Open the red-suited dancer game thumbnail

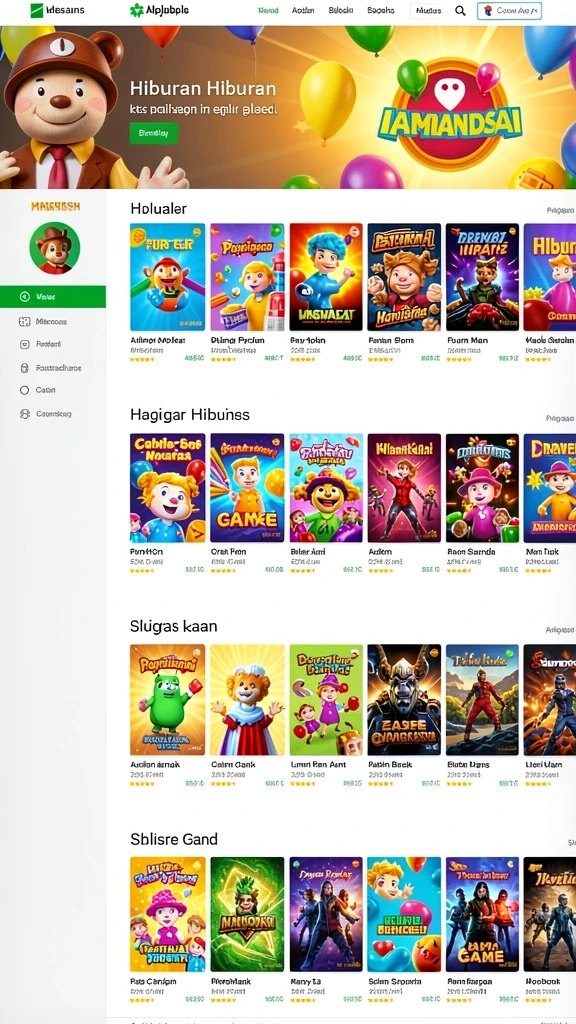404,488
